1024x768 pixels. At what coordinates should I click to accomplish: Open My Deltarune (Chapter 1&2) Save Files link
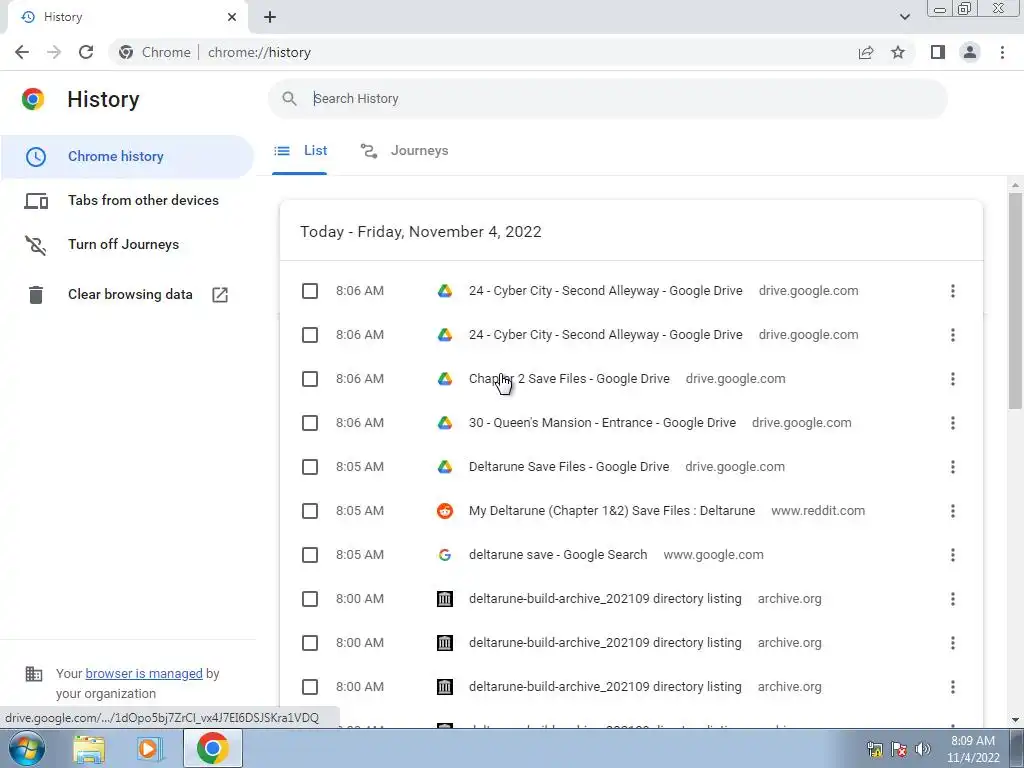point(612,511)
